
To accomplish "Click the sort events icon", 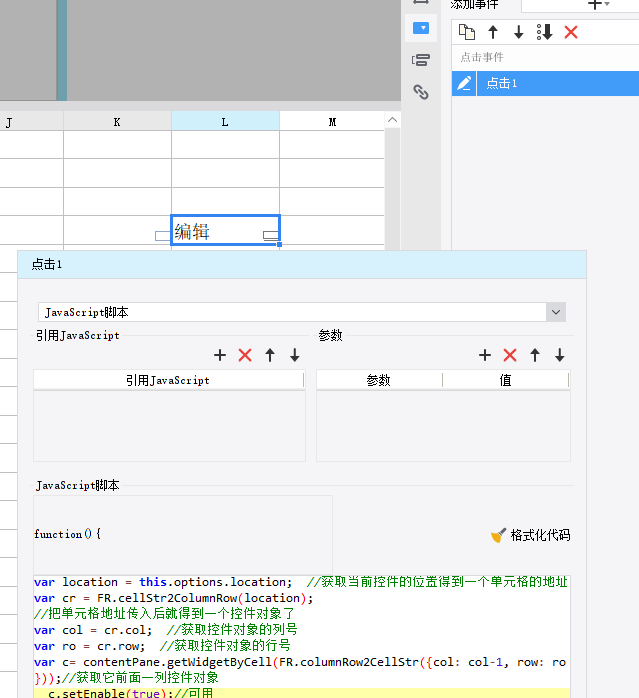I will click(545, 32).
